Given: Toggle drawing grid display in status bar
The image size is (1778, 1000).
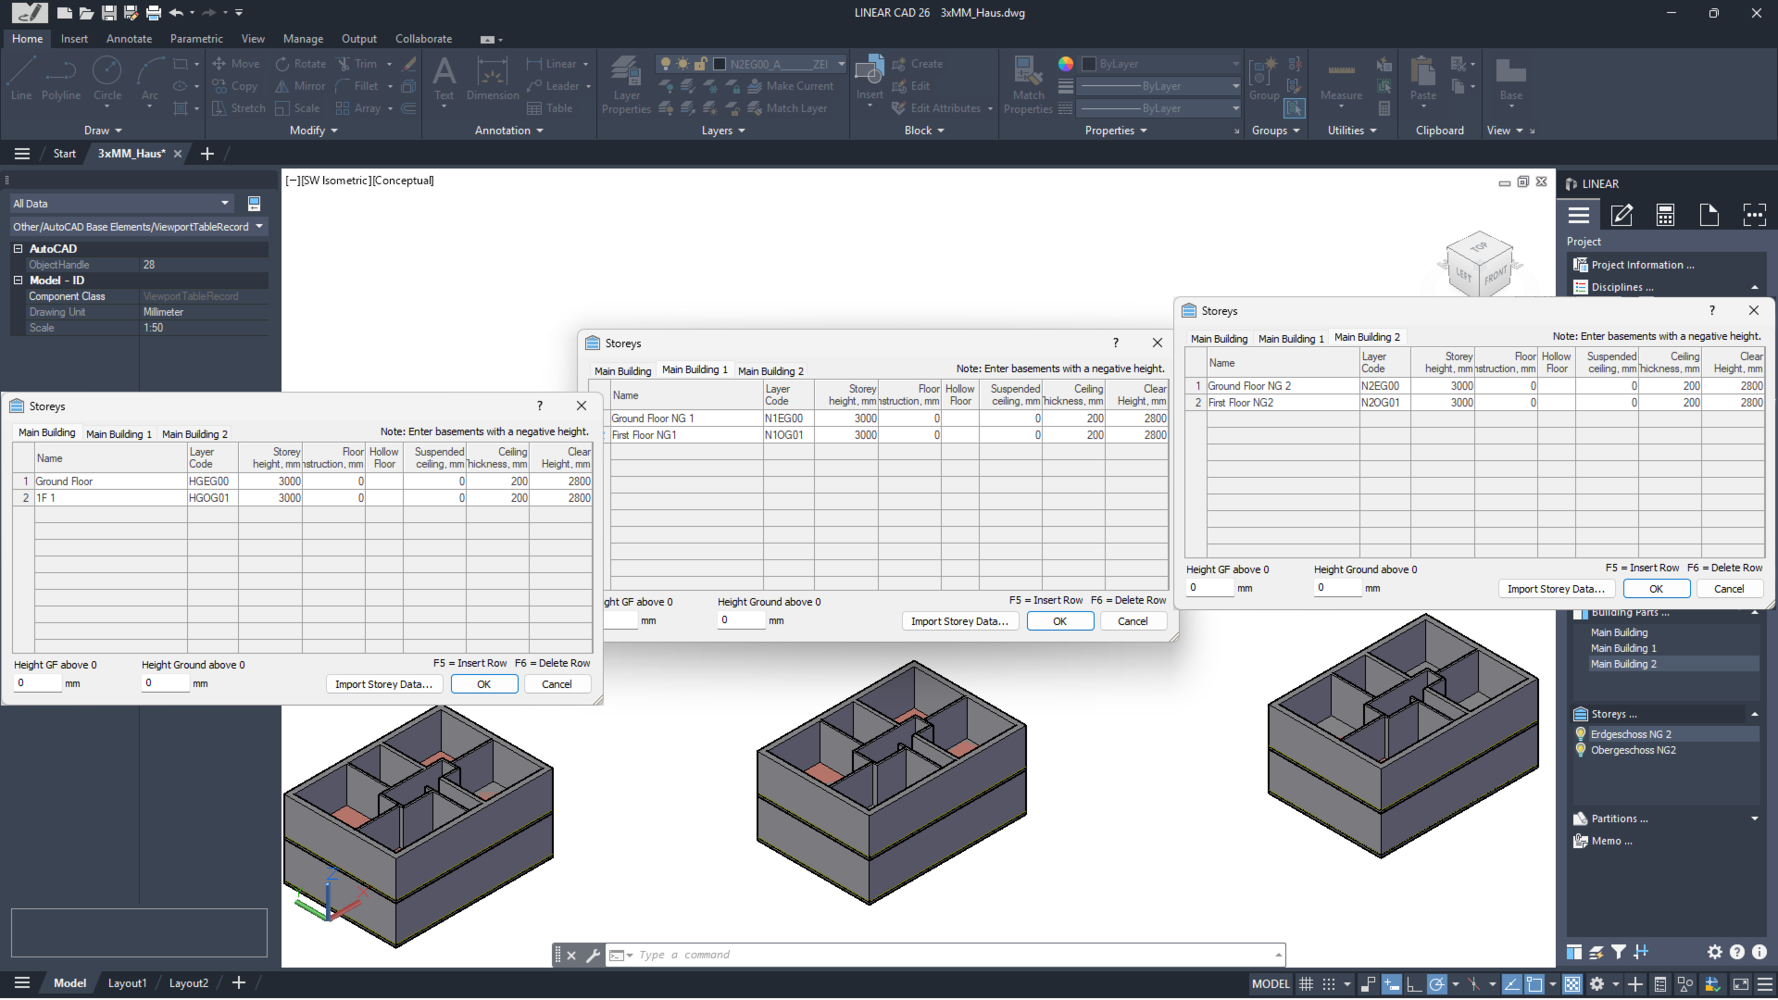Looking at the screenshot, I should click(x=1306, y=984).
